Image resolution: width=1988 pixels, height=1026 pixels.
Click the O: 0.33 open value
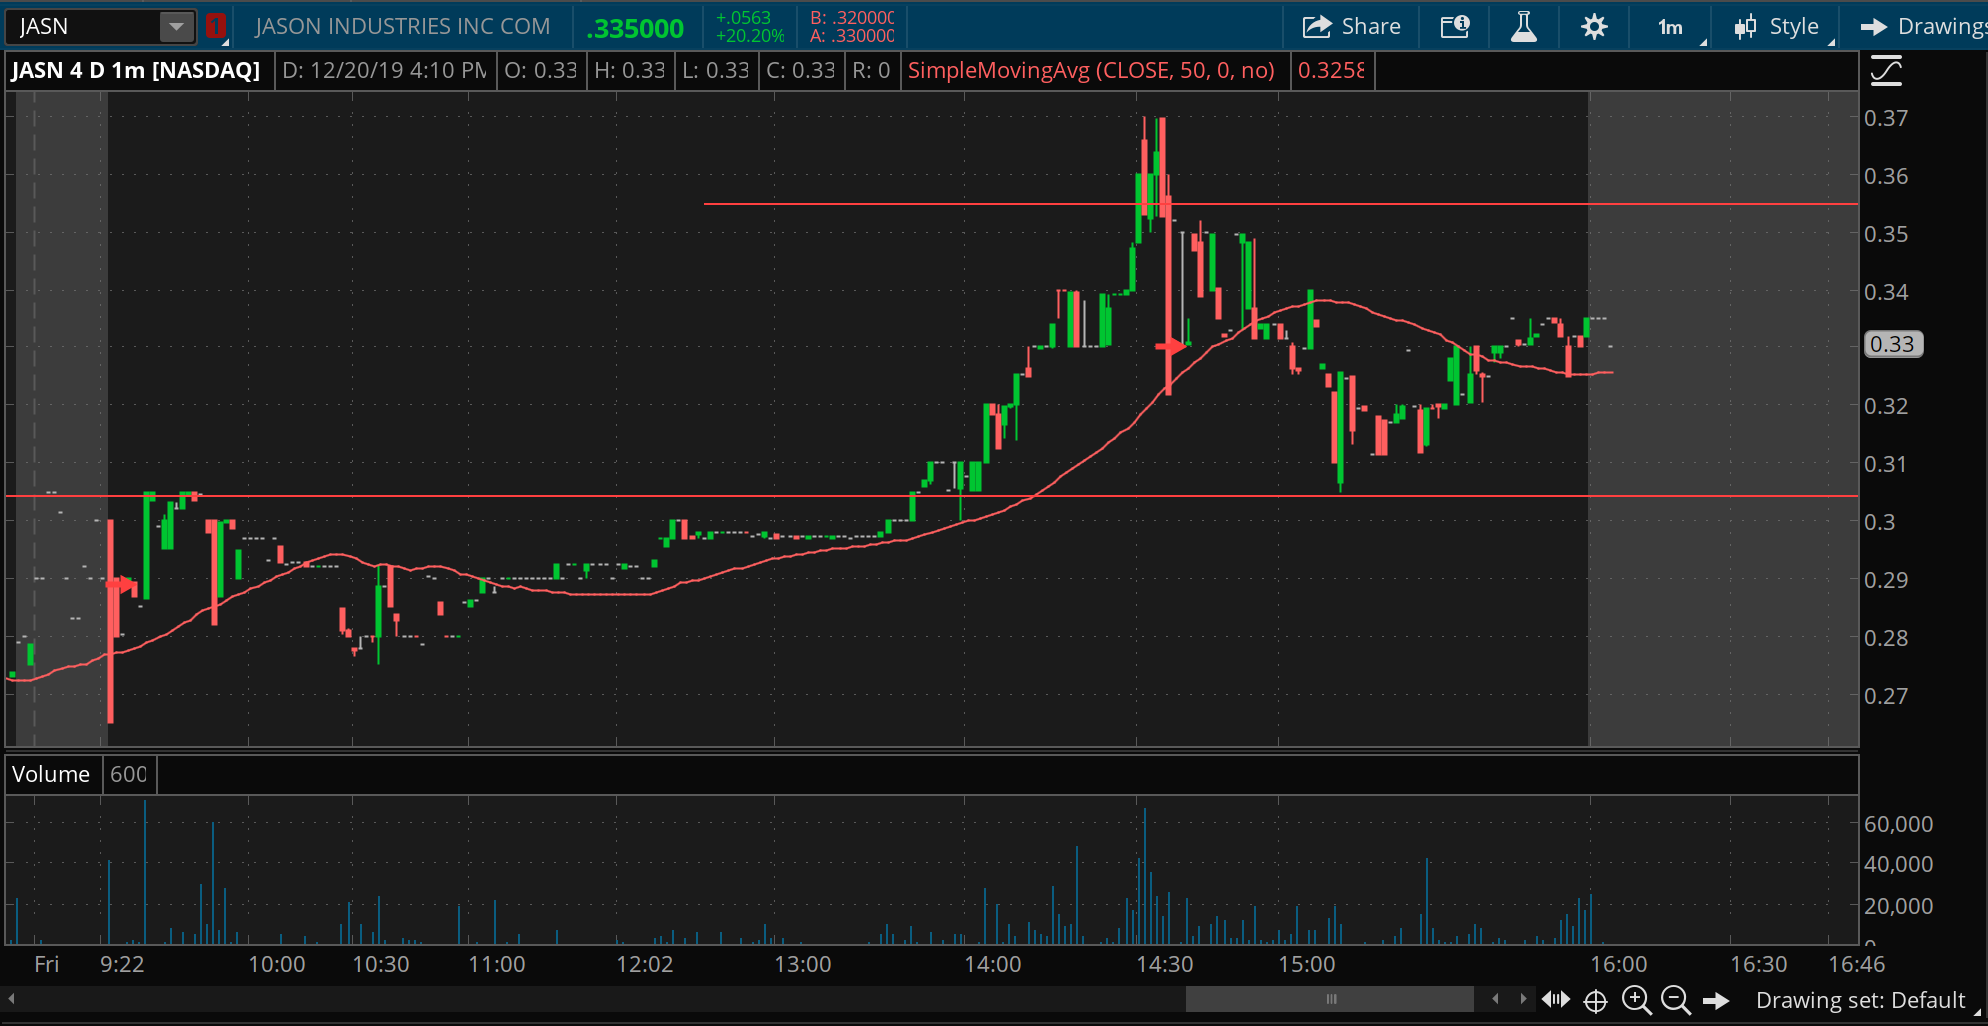(x=540, y=71)
